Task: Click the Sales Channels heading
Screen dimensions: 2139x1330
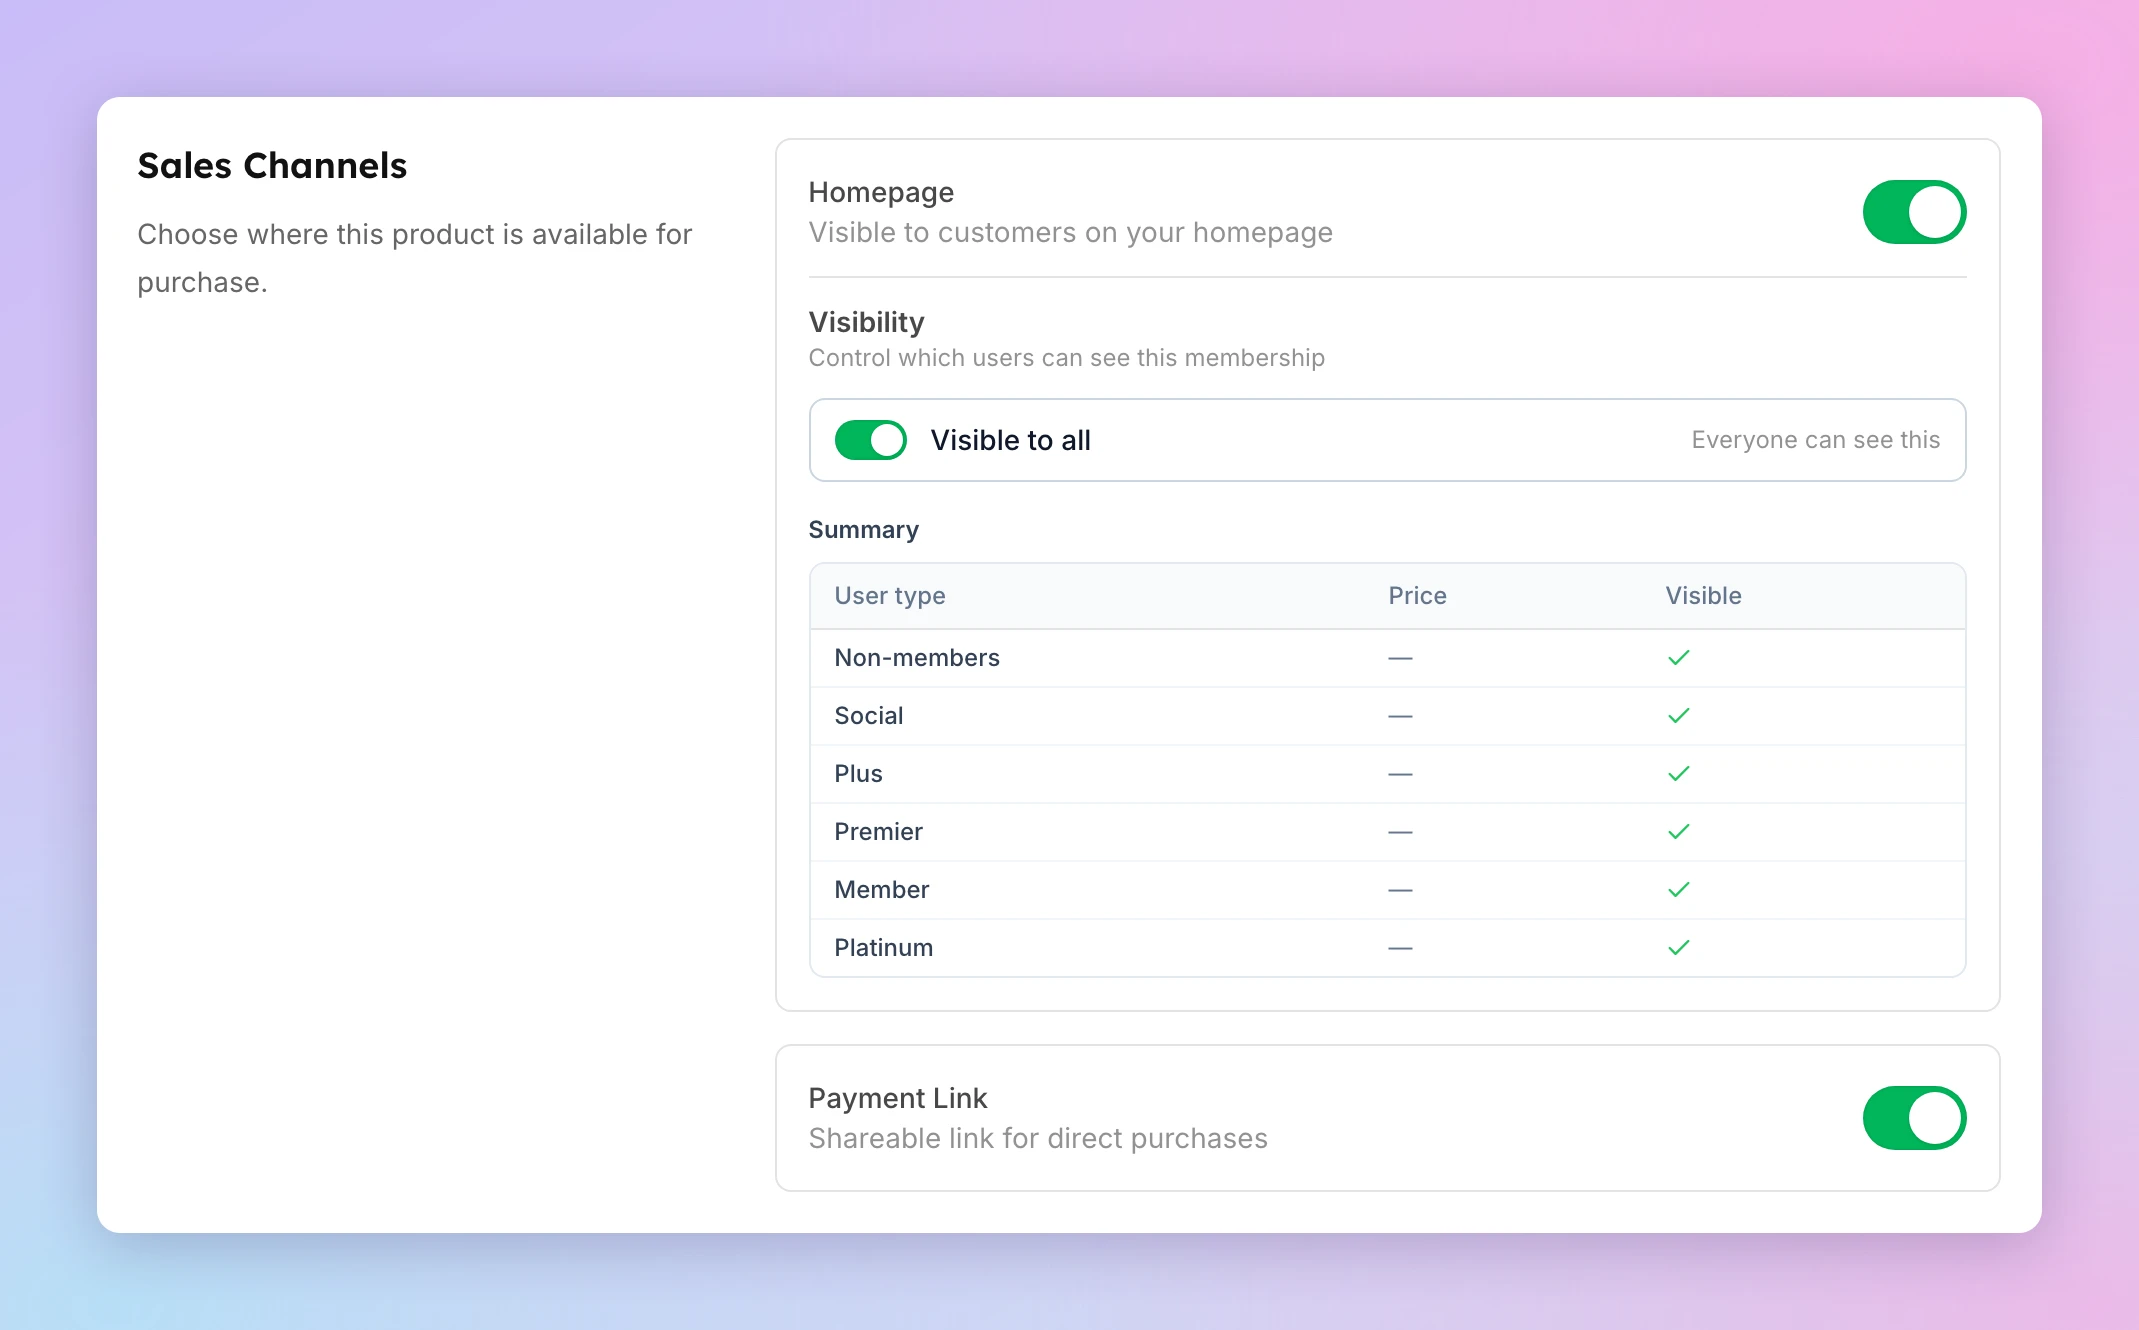Action: tap(272, 166)
